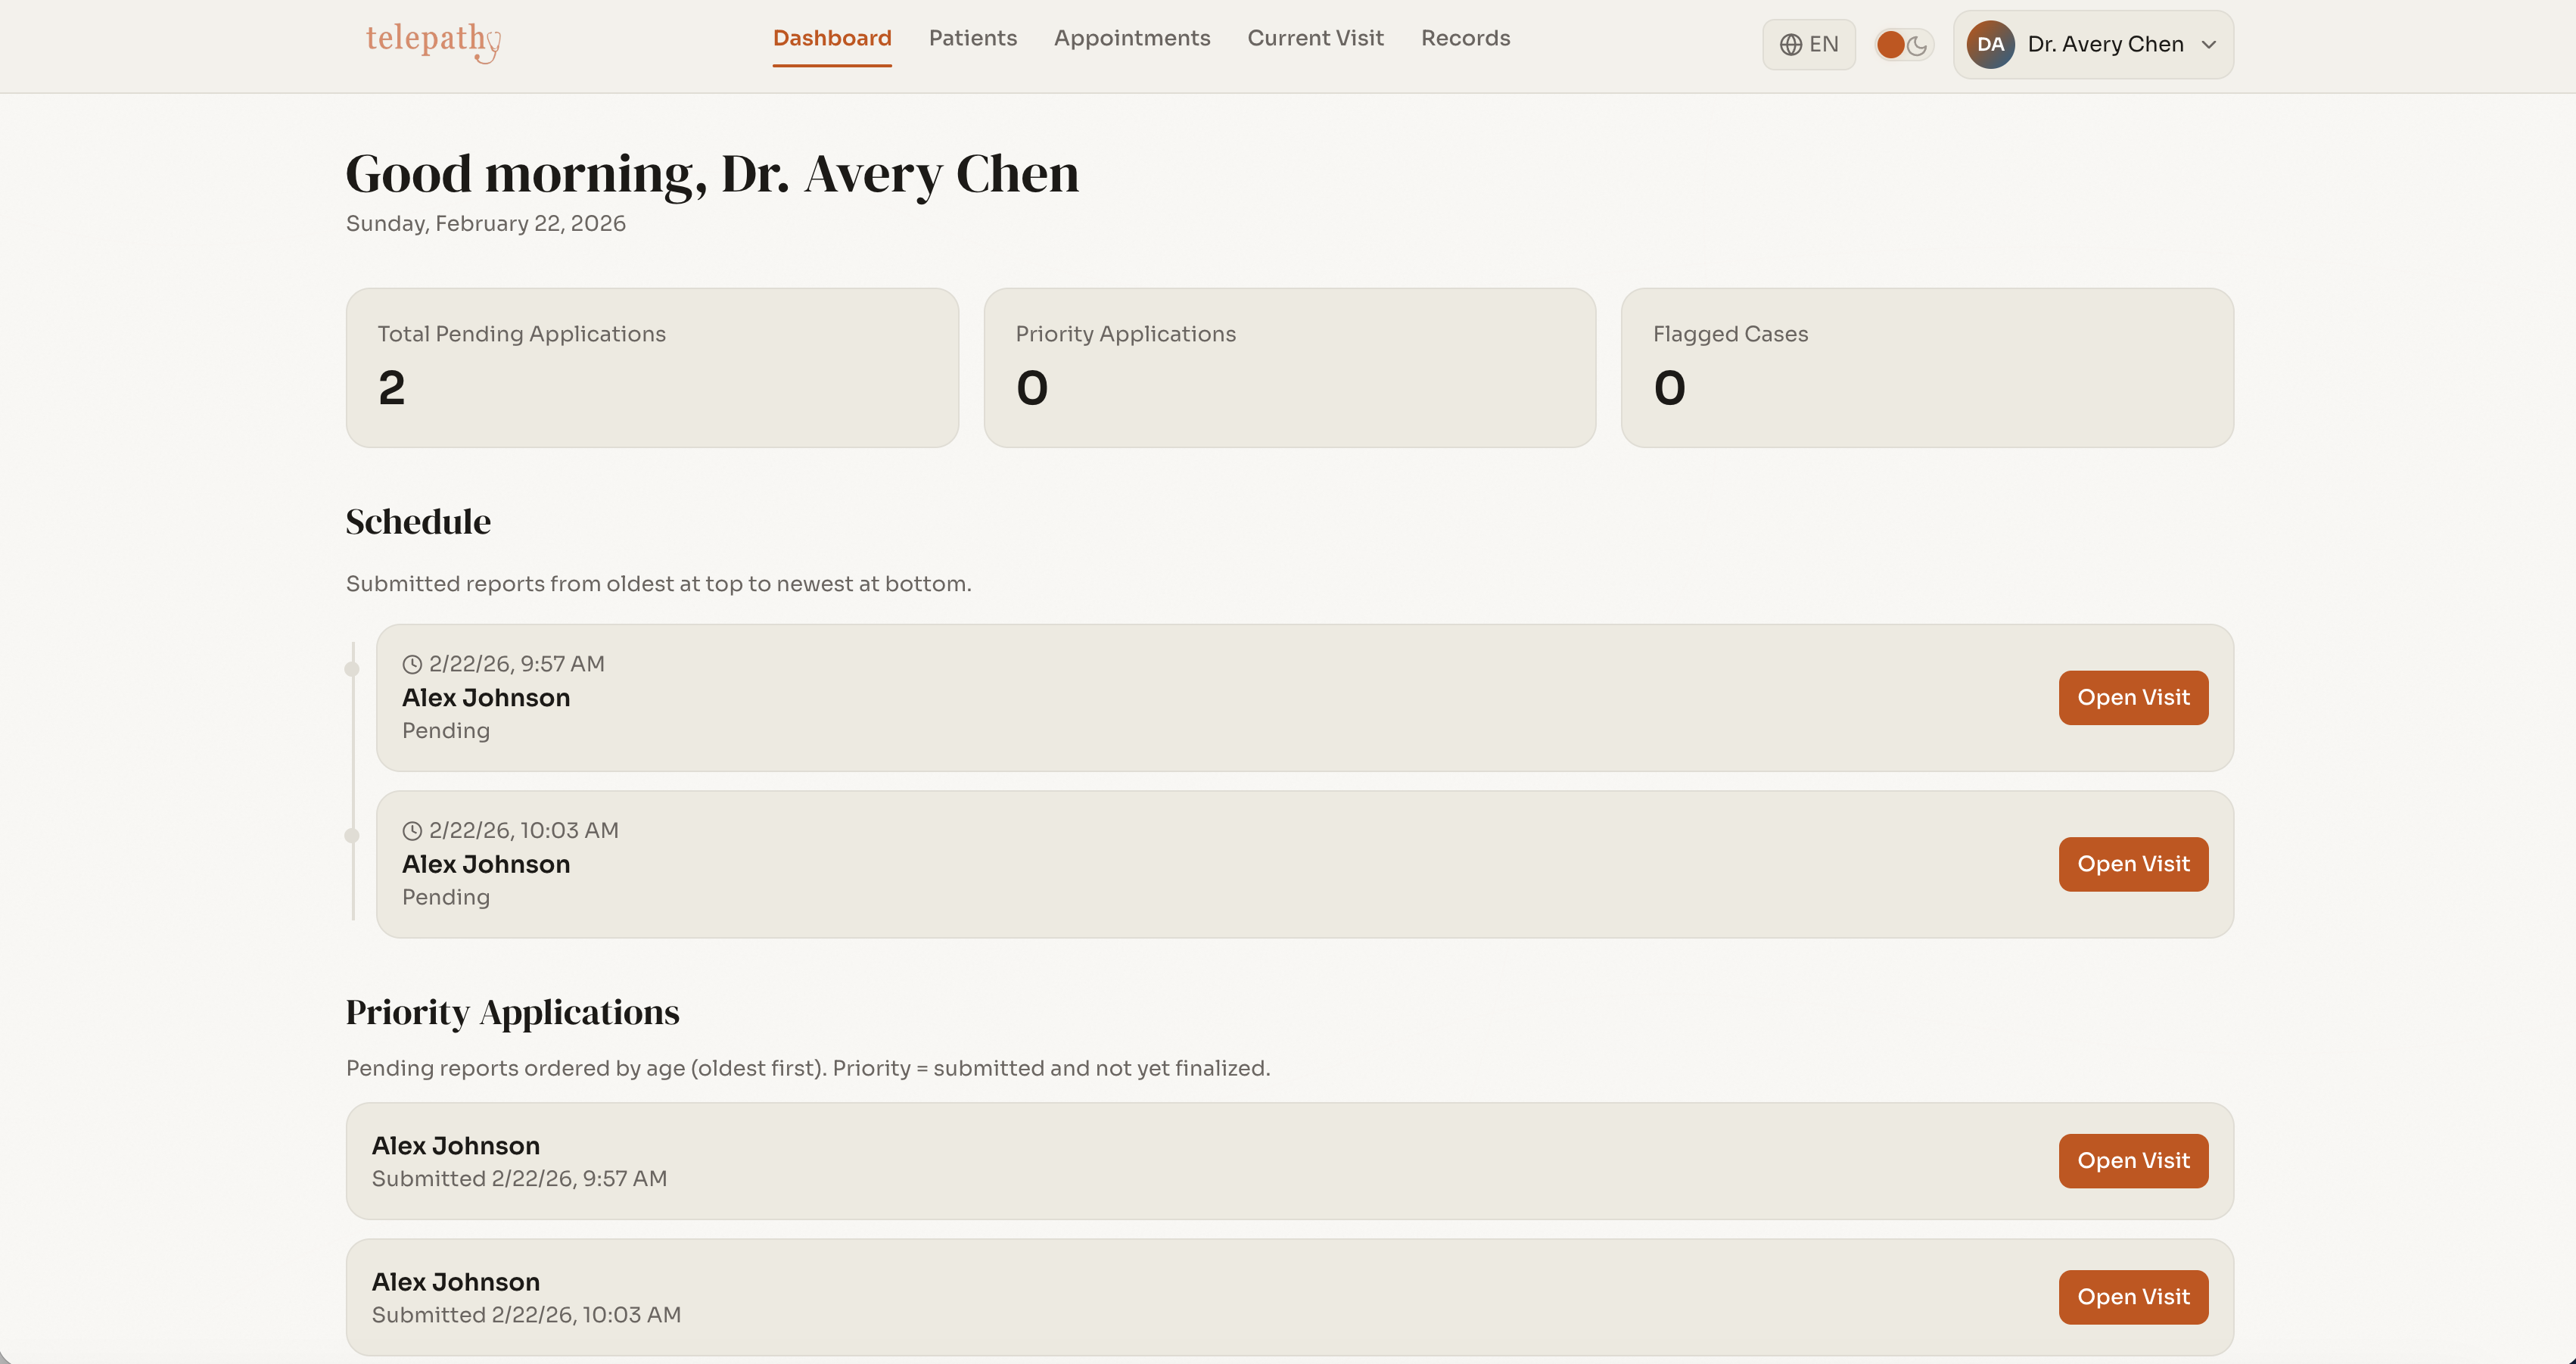The width and height of the screenshot is (2576, 1364).
Task: Expand the Dr. Avery Chen chevron menu
Action: (x=2209, y=45)
